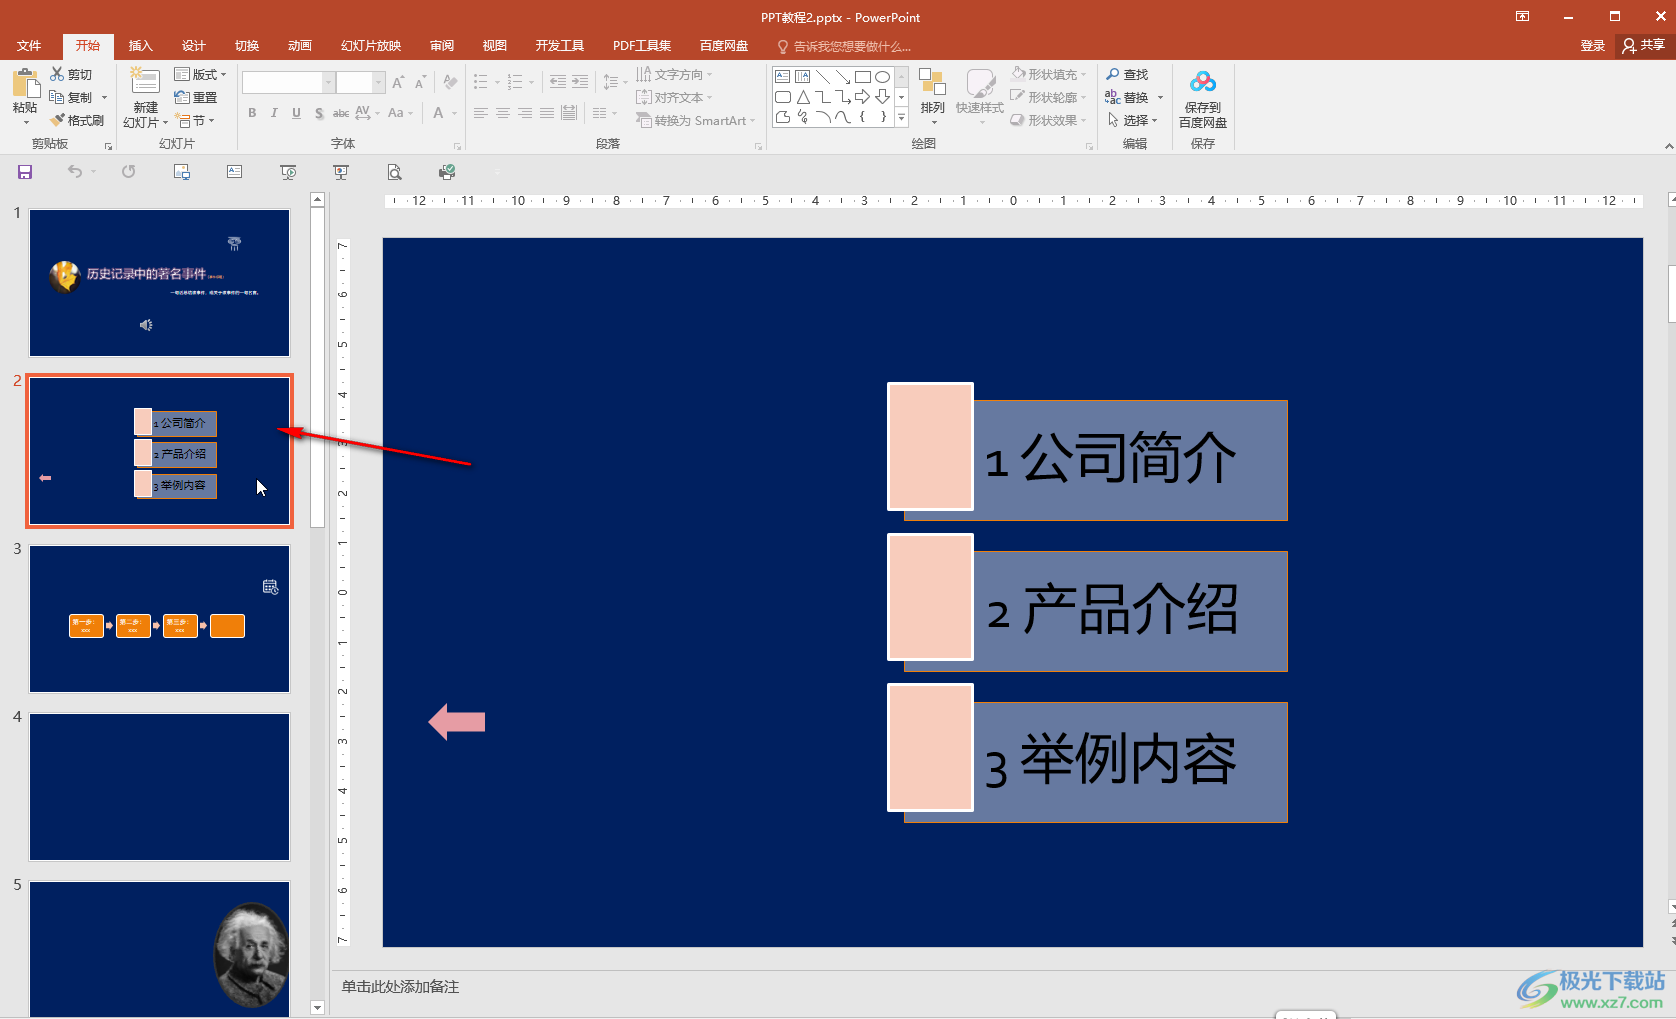Open the 选择 select dropdown
Image resolution: width=1676 pixels, height=1019 pixels.
1132,120
